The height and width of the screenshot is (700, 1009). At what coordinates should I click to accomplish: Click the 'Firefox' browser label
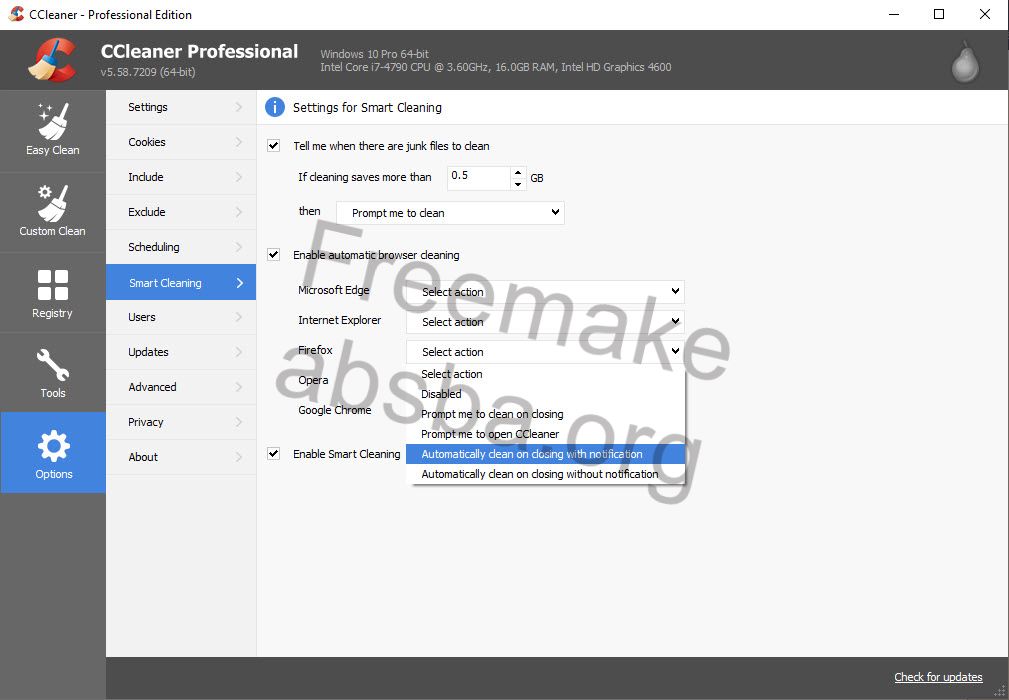click(315, 350)
